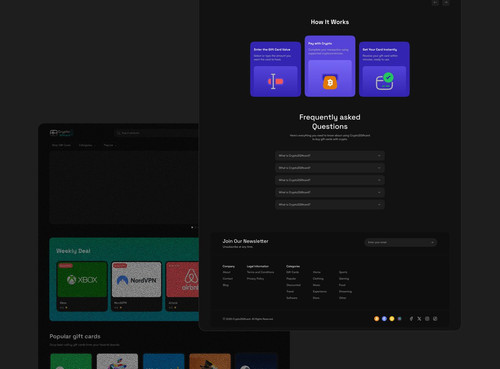Click the next arrow at top right

[446, 3]
